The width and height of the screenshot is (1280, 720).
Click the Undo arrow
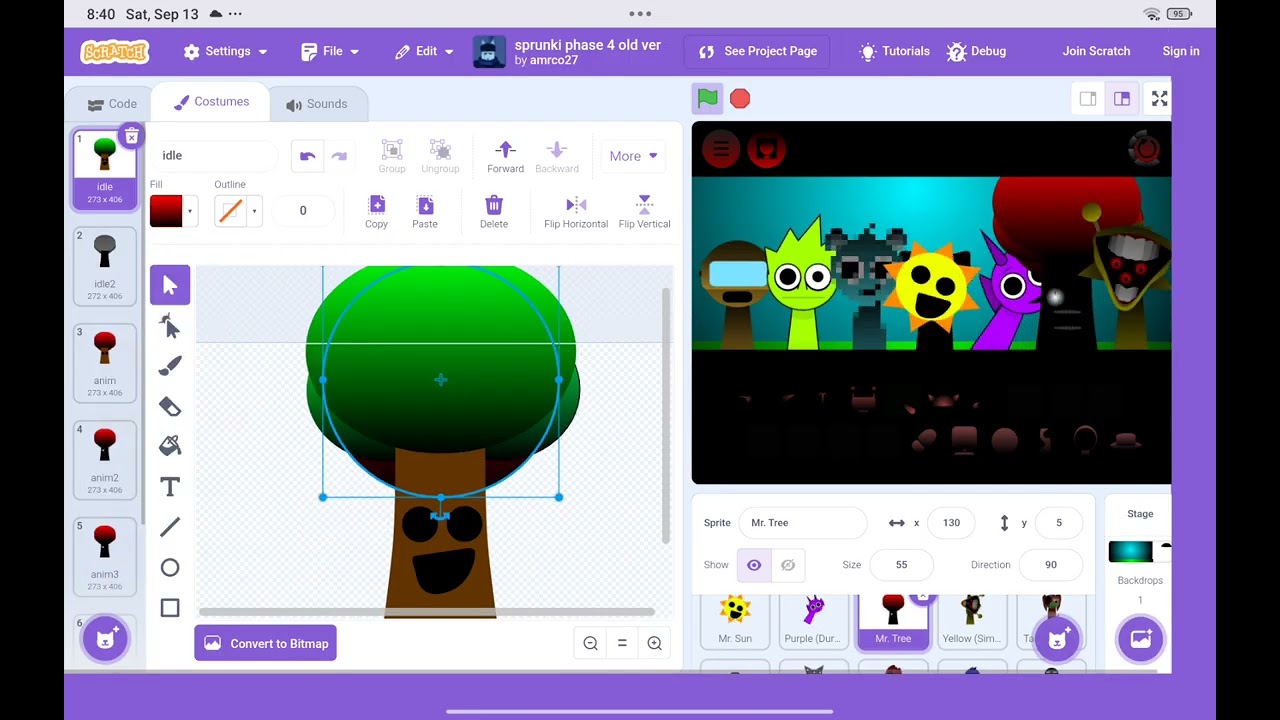point(308,156)
